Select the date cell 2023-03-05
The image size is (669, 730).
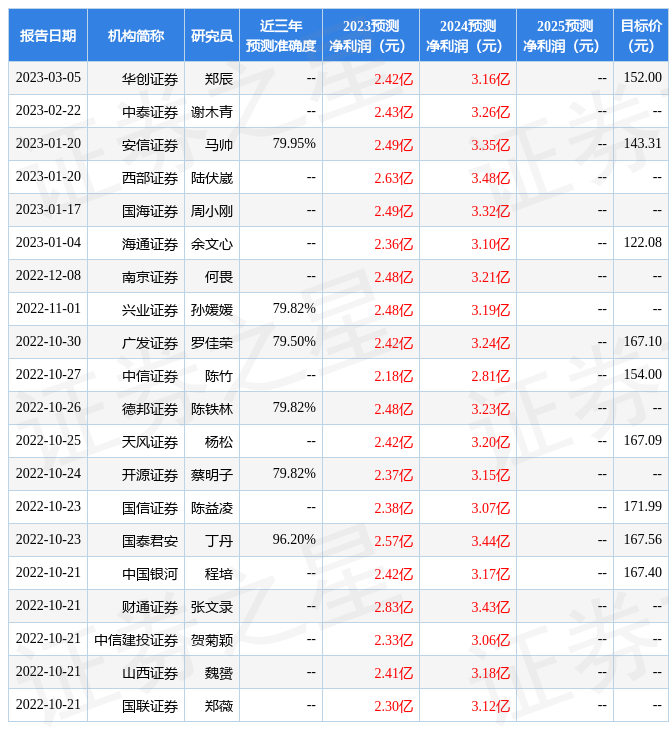[x=48, y=77]
